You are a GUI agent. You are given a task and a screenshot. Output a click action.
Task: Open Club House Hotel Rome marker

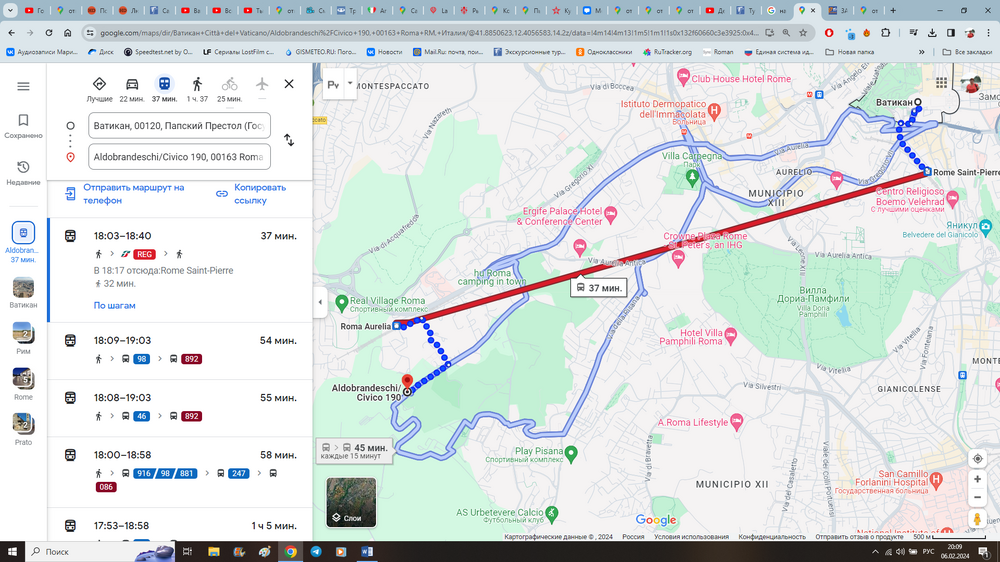click(683, 78)
